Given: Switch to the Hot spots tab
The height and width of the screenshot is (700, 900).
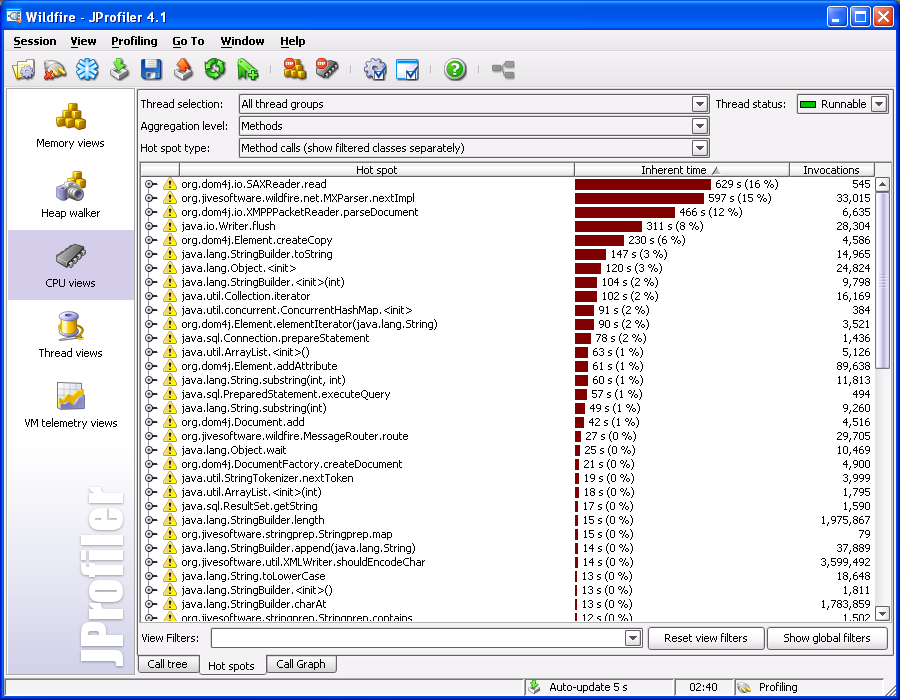Looking at the screenshot, I should click(x=231, y=666).
